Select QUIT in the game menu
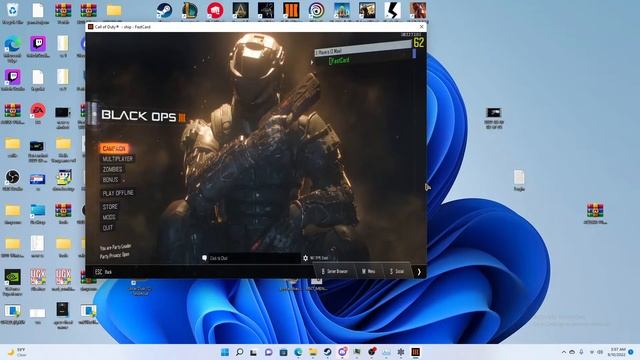 click(108, 228)
